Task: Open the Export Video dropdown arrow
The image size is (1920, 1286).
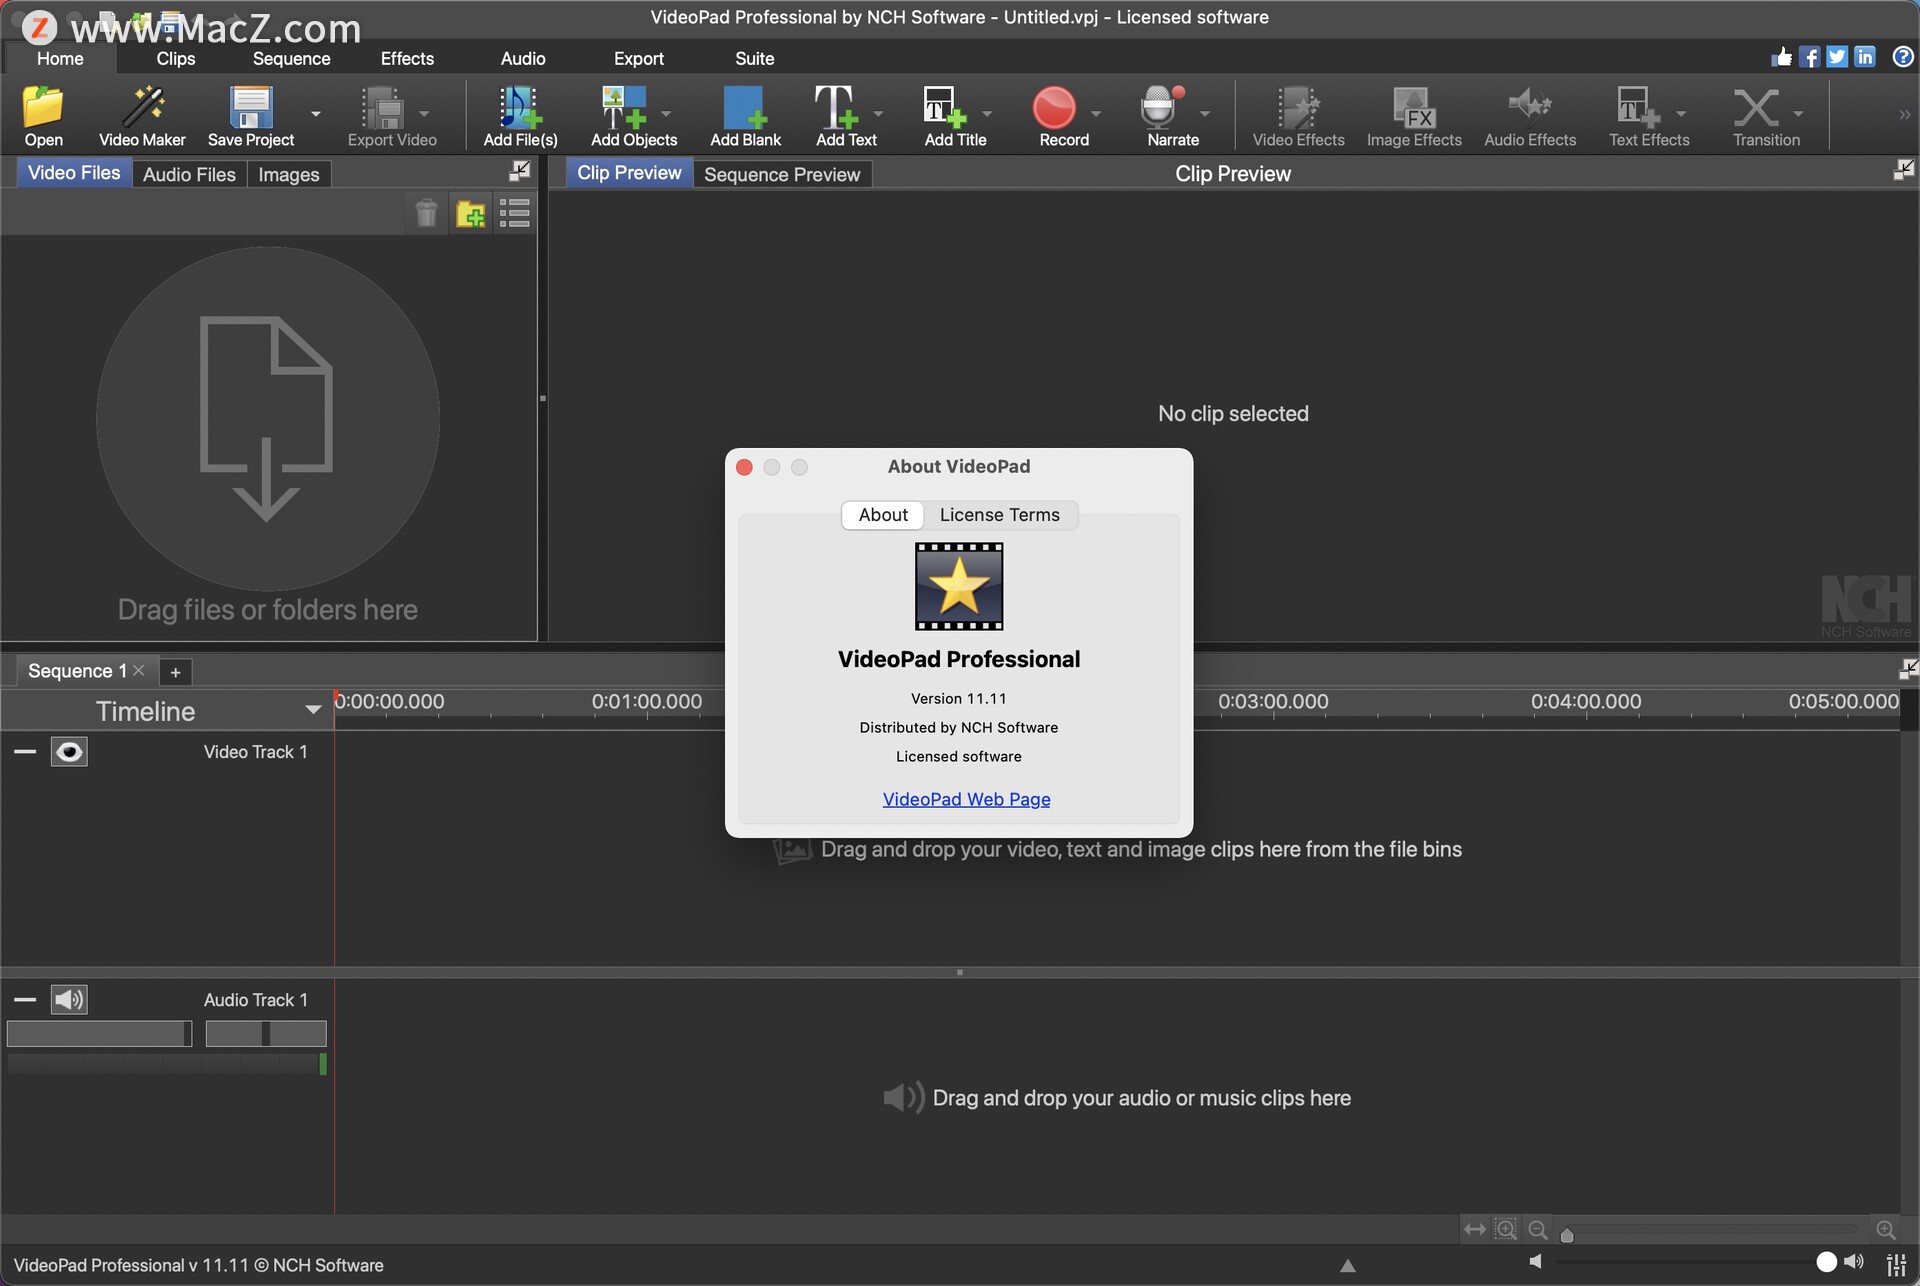Action: coord(424,113)
